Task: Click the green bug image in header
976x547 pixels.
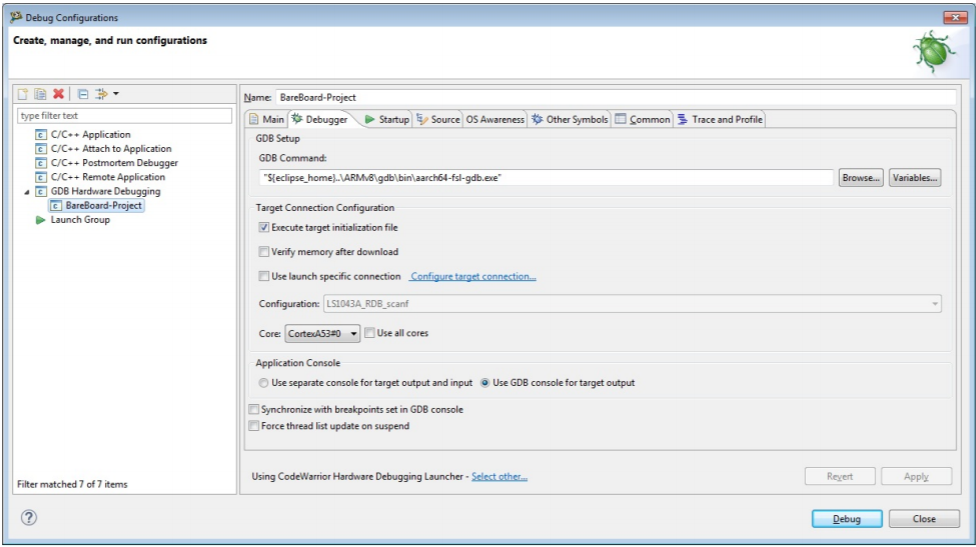Action: (934, 52)
